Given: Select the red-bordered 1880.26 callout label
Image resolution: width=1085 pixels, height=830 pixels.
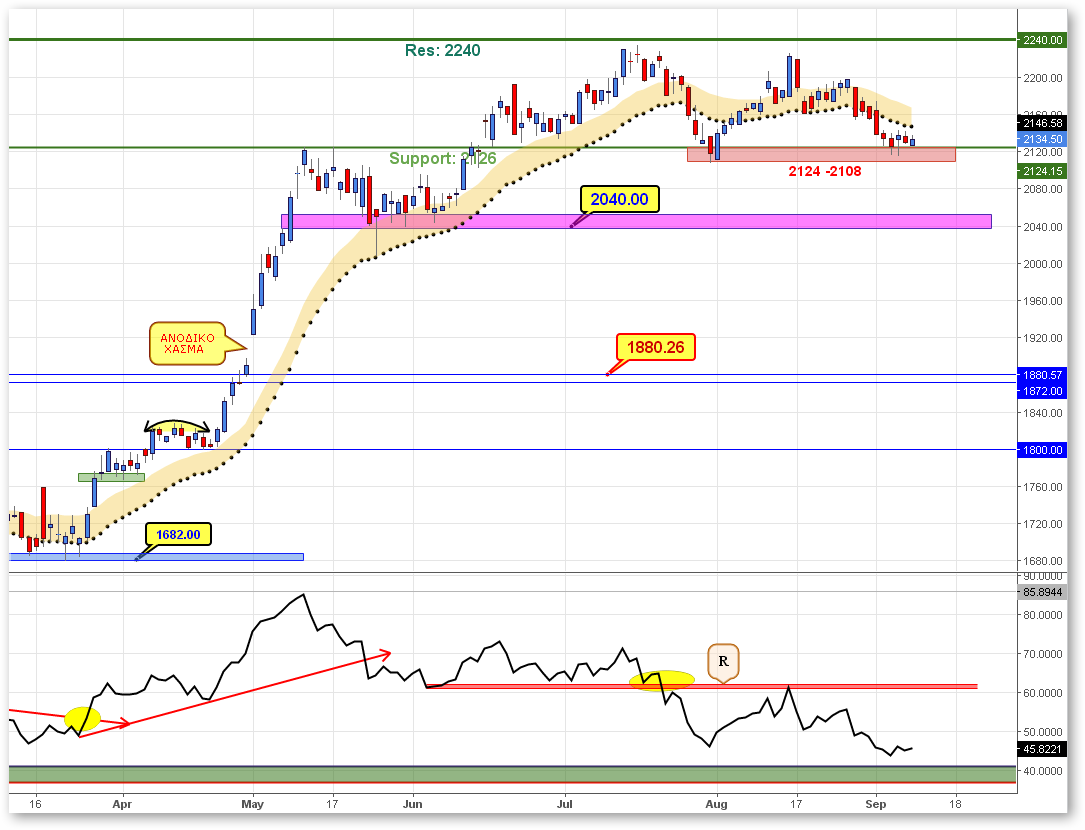Looking at the screenshot, I should pos(655,347).
